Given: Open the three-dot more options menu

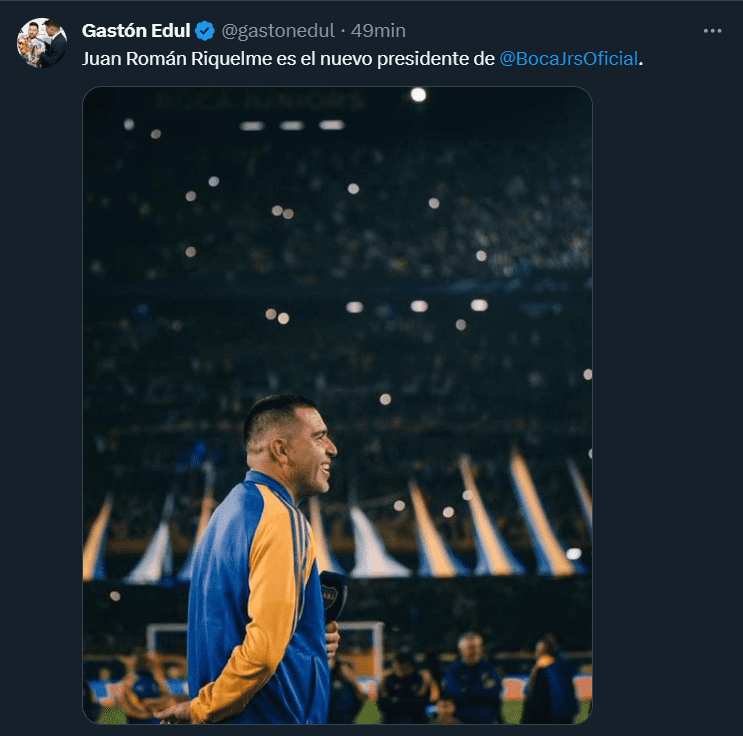Looking at the screenshot, I should pyautogui.click(x=711, y=31).
